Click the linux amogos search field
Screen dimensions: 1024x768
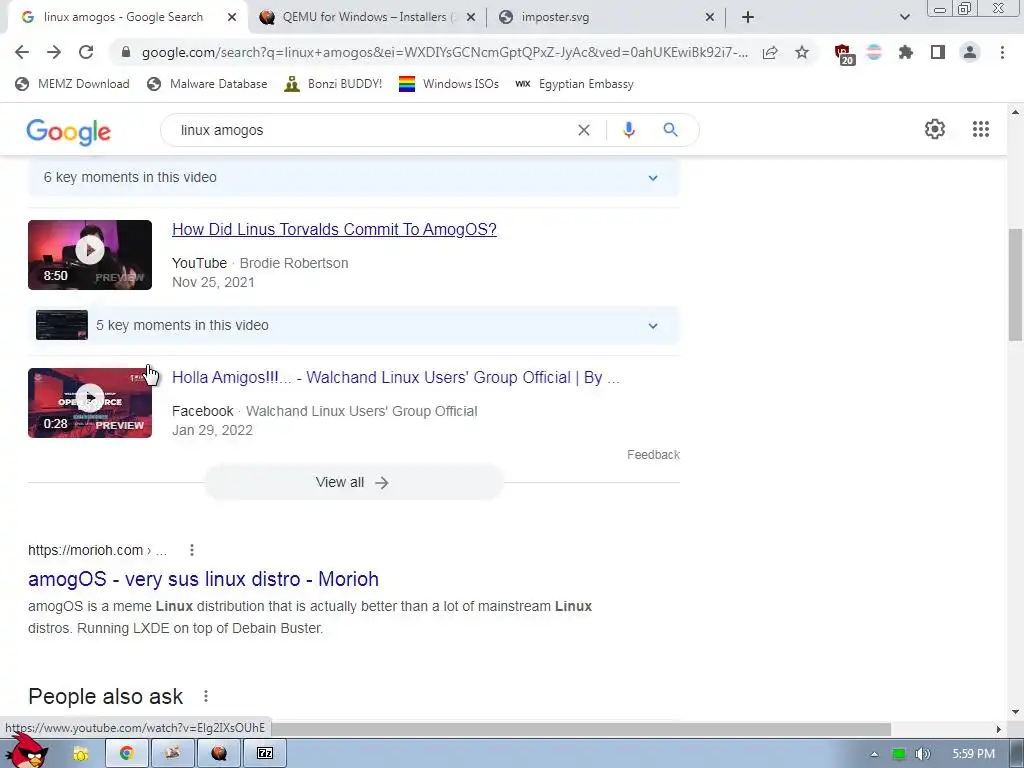pos(372,130)
